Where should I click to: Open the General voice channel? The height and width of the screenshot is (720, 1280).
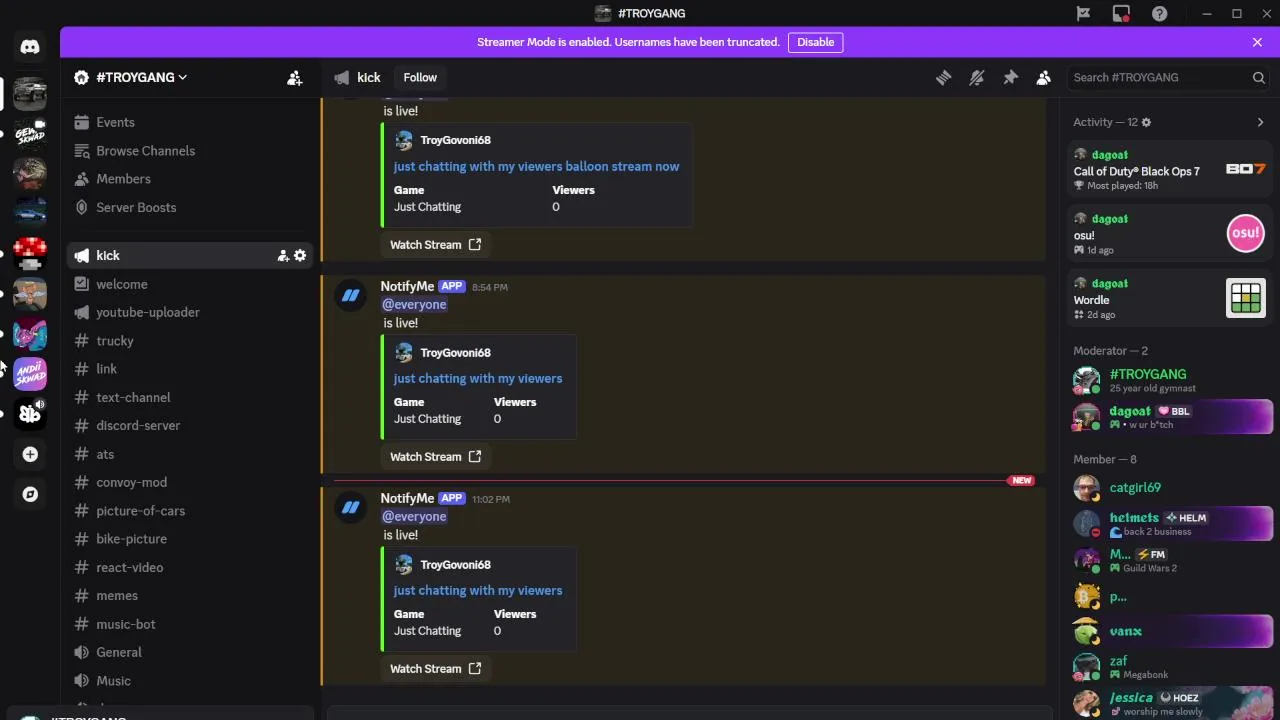coord(190,652)
